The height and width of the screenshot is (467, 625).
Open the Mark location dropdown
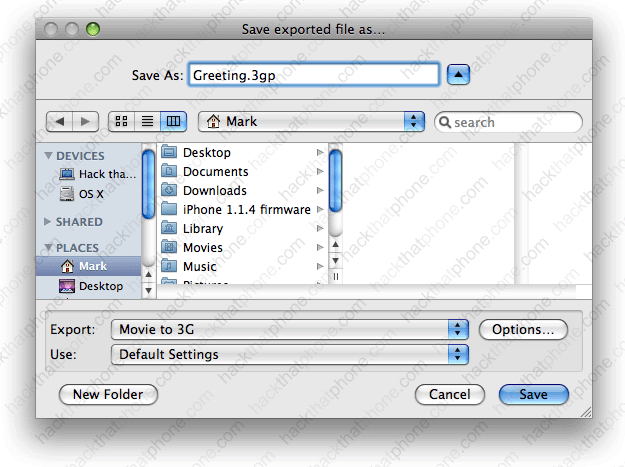click(x=312, y=121)
